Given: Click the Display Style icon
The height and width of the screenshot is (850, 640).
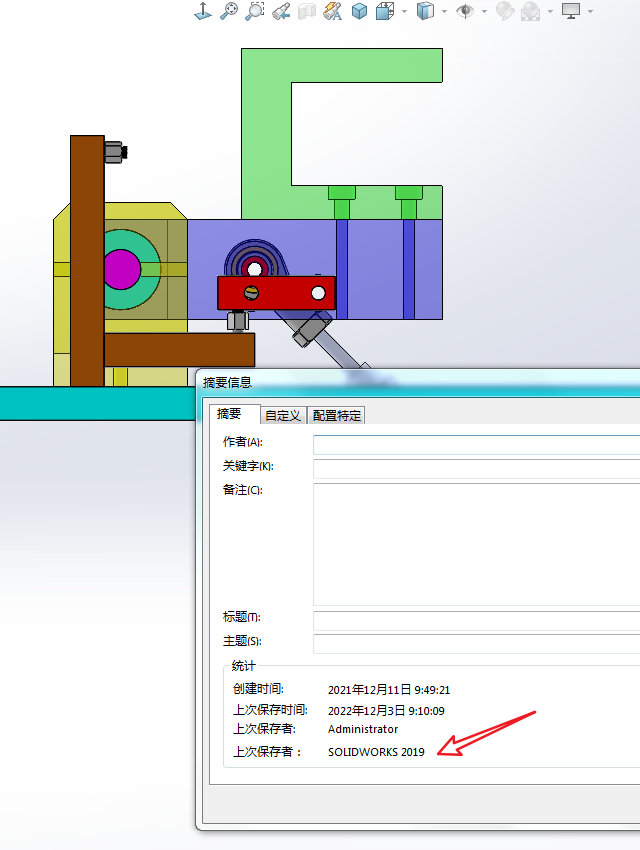Looking at the screenshot, I should click(x=425, y=11).
